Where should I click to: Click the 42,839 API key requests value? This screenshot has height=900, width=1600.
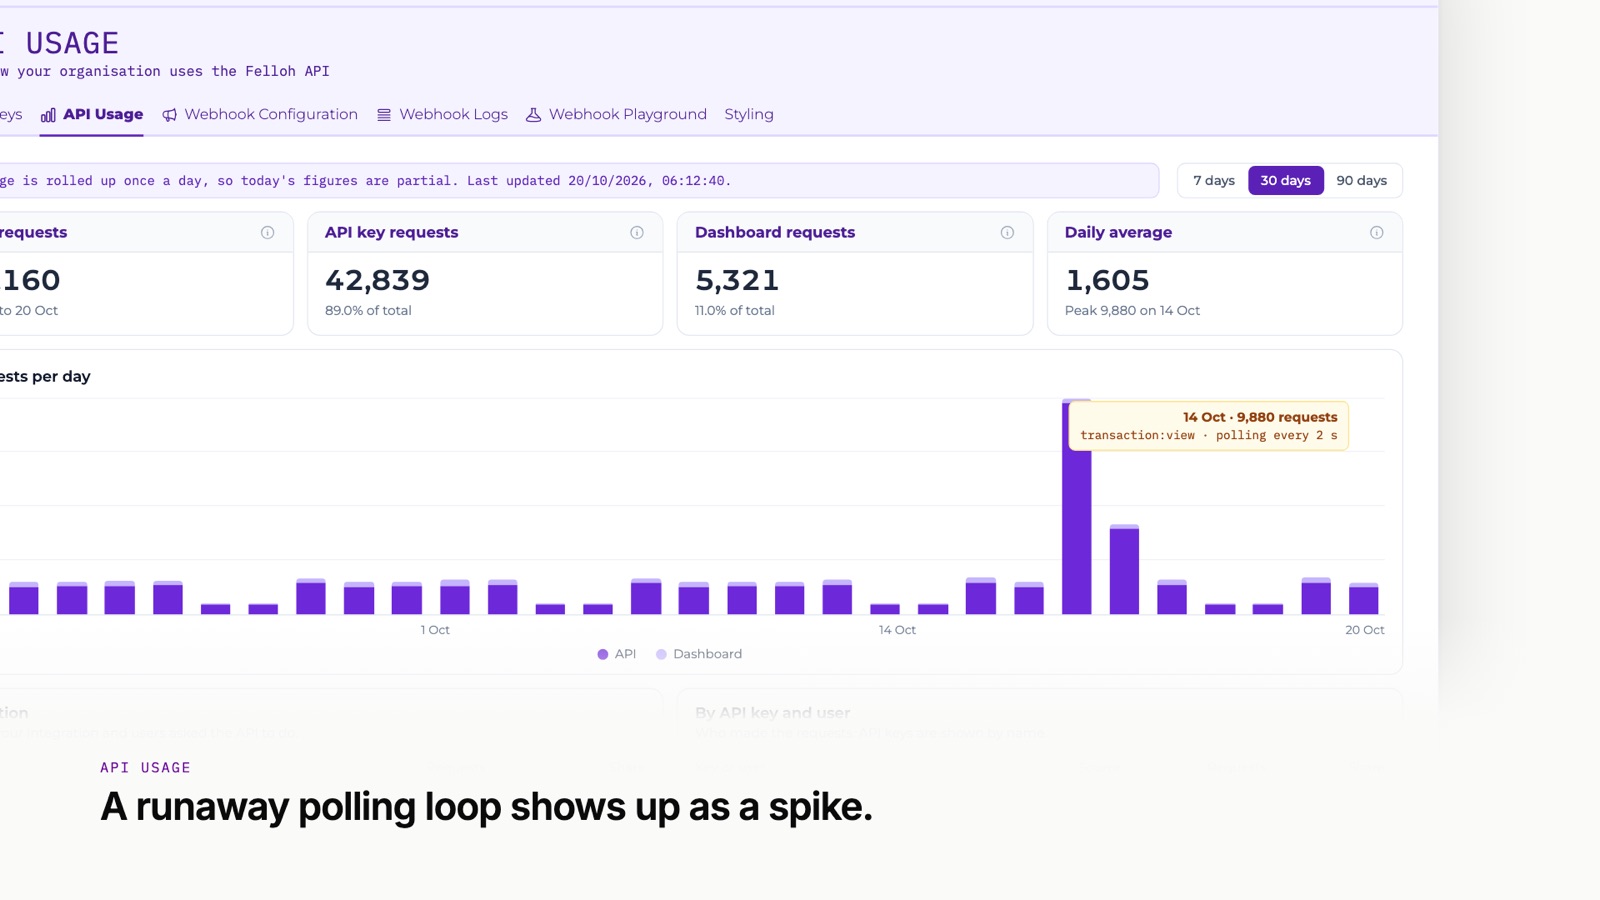click(x=377, y=280)
